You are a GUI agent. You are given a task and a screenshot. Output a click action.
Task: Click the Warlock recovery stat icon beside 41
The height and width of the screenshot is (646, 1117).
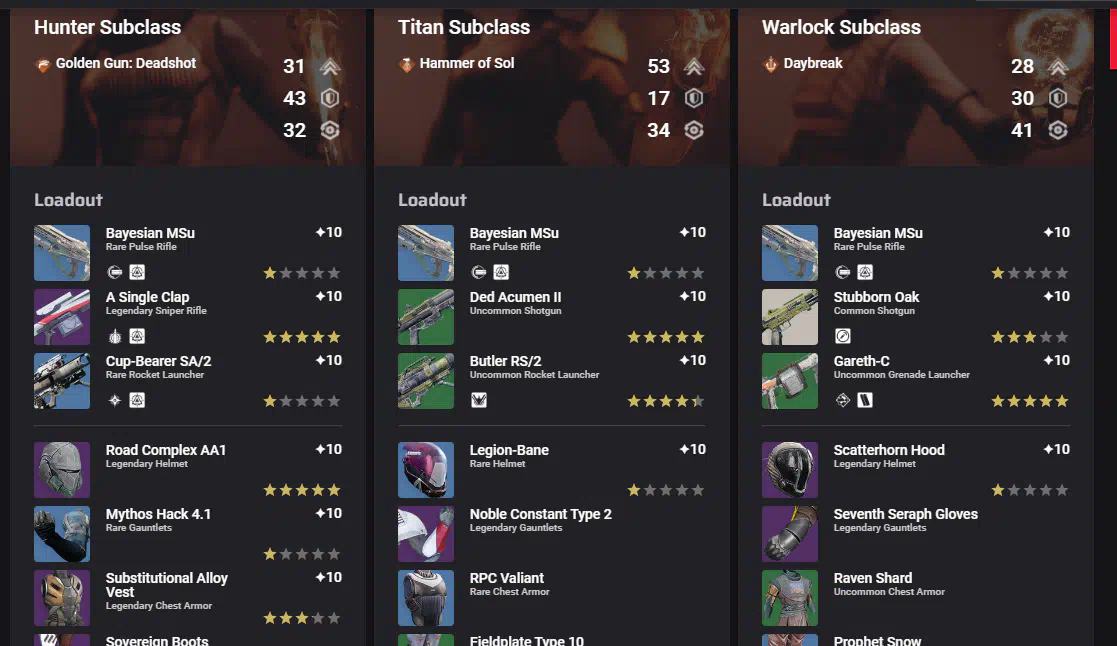(1058, 130)
